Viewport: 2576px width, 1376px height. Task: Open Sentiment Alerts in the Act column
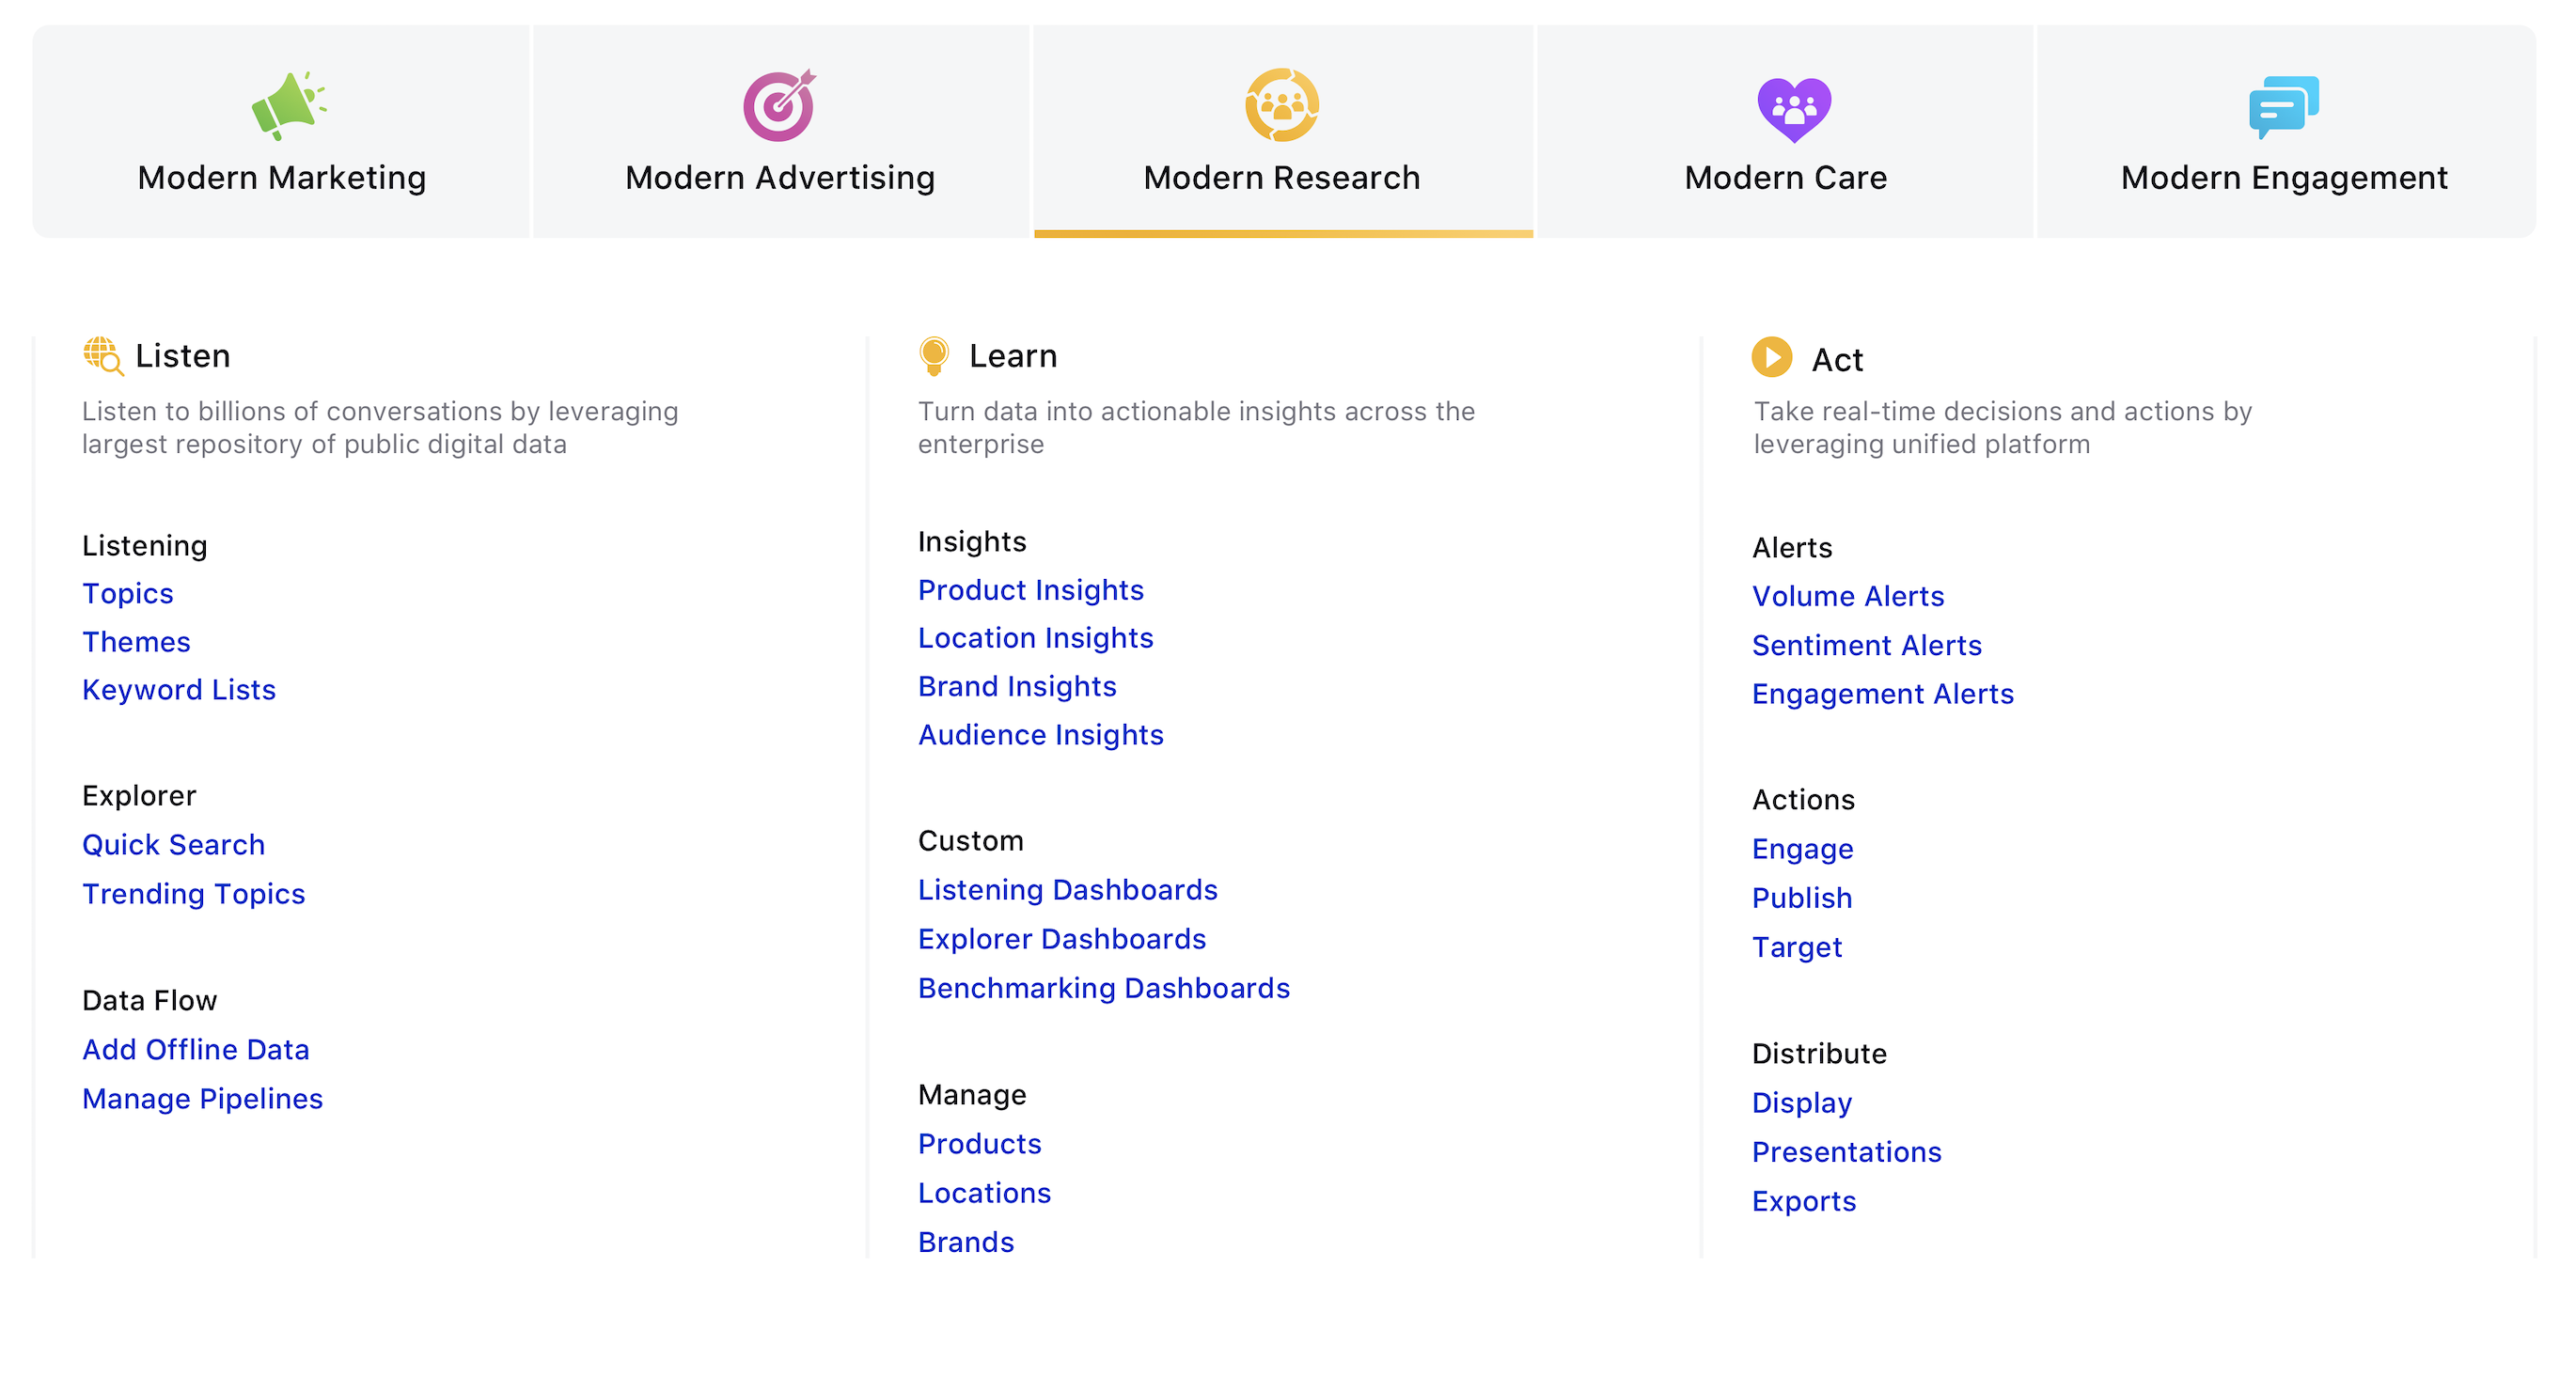point(1867,645)
